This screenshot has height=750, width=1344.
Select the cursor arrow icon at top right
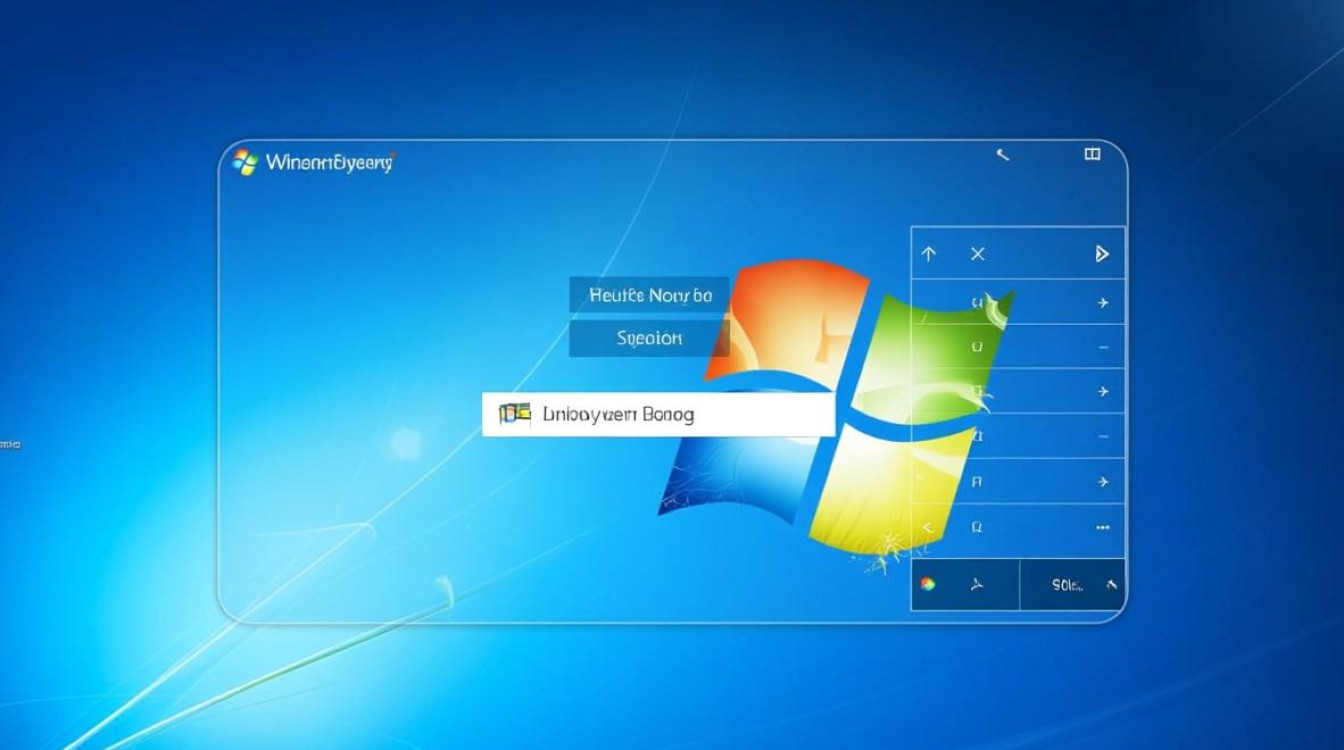(1002, 155)
